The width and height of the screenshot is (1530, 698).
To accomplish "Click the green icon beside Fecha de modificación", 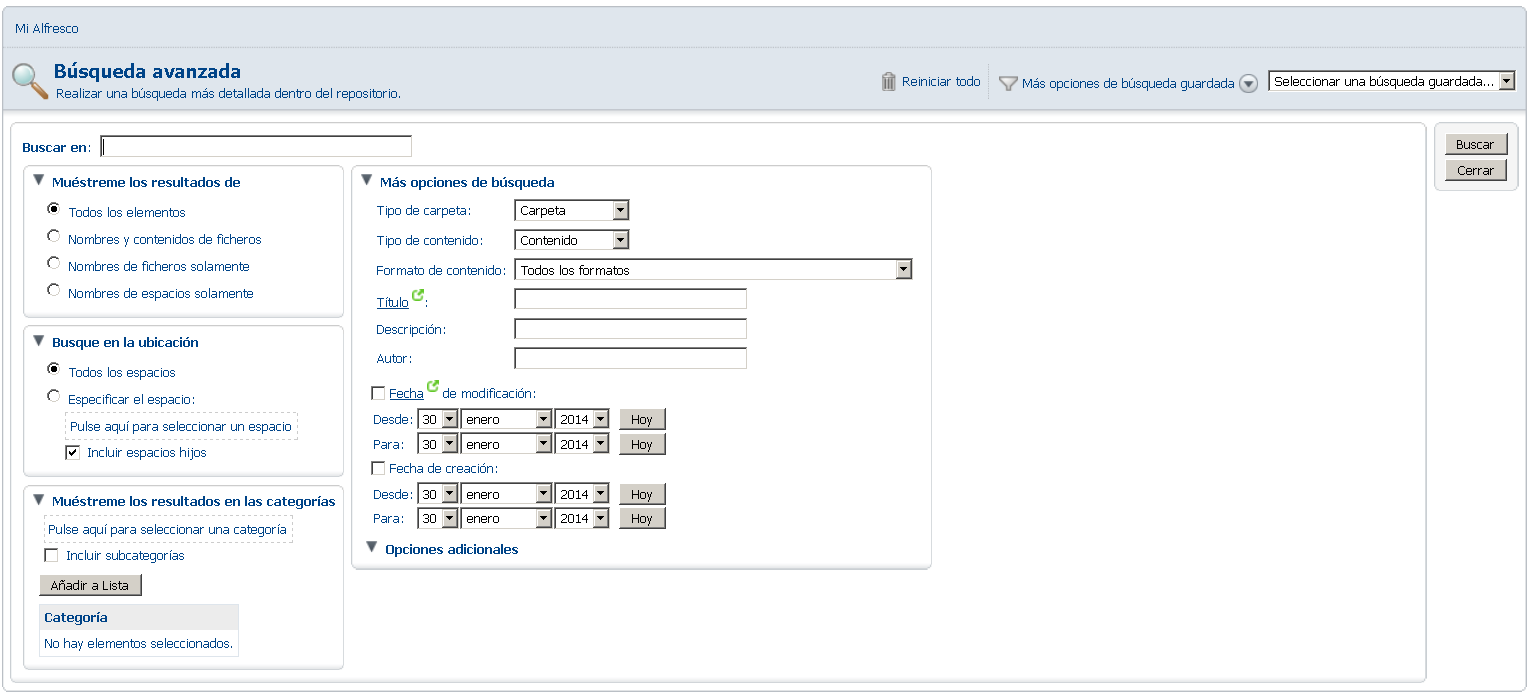I will pos(433,387).
